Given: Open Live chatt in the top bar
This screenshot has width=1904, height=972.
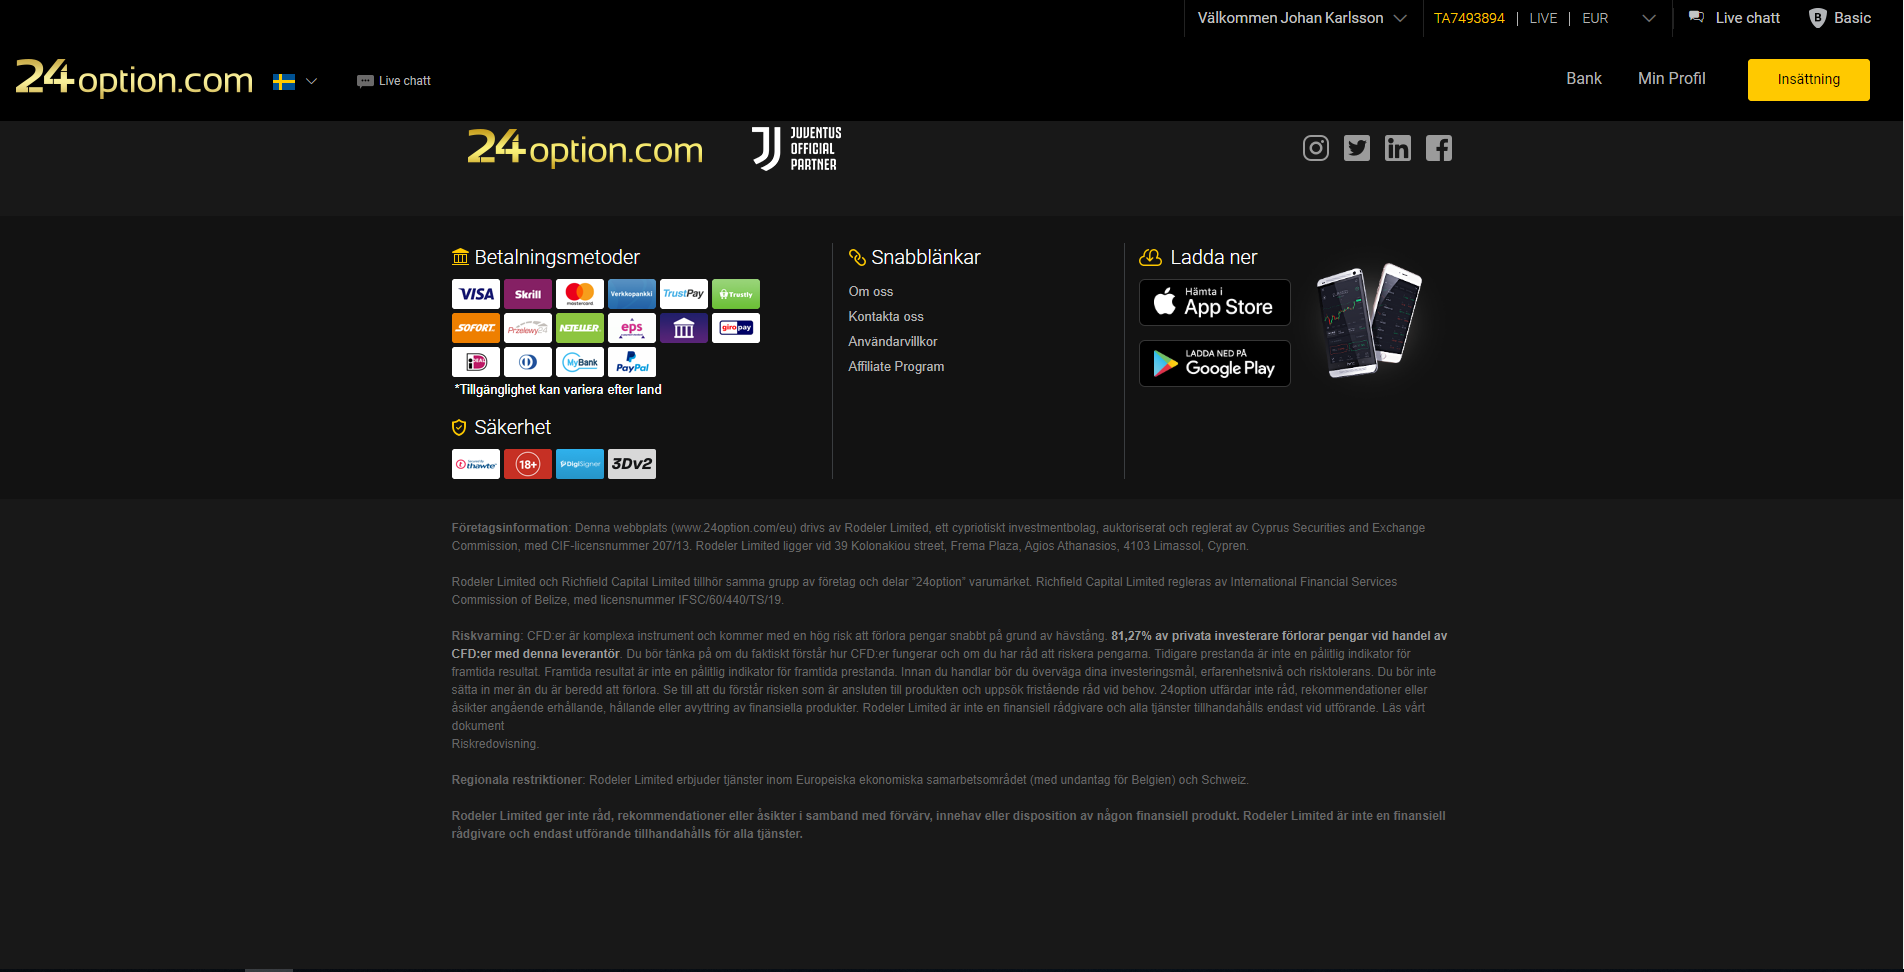Looking at the screenshot, I should [1734, 18].
